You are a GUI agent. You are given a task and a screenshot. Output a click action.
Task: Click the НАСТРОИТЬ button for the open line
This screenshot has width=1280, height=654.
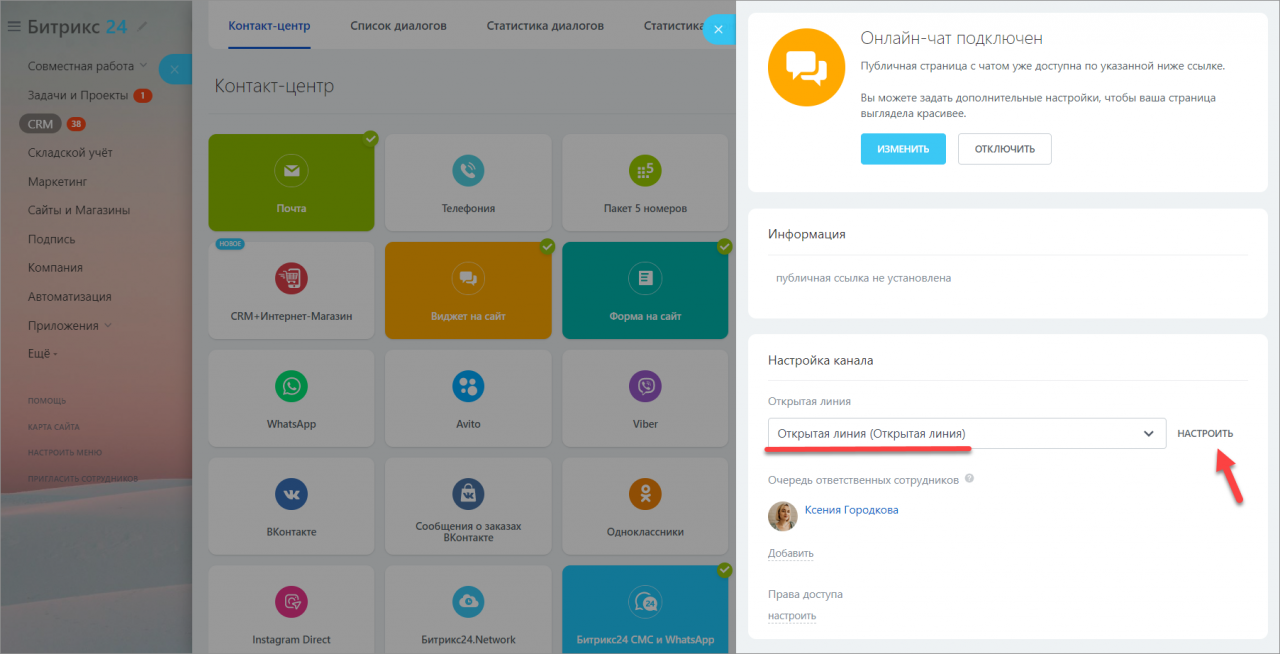click(x=1205, y=434)
